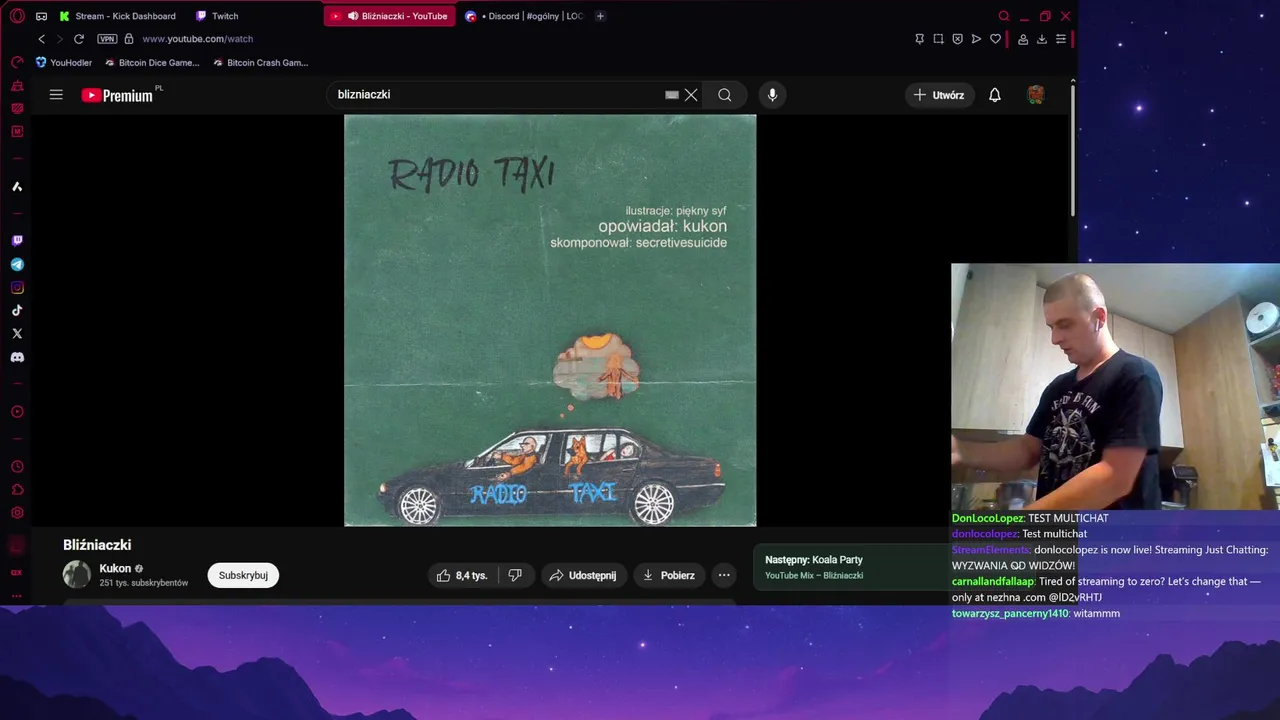Click the Pobierz download button
The height and width of the screenshot is (720, 1280).
tap(668, 575)
